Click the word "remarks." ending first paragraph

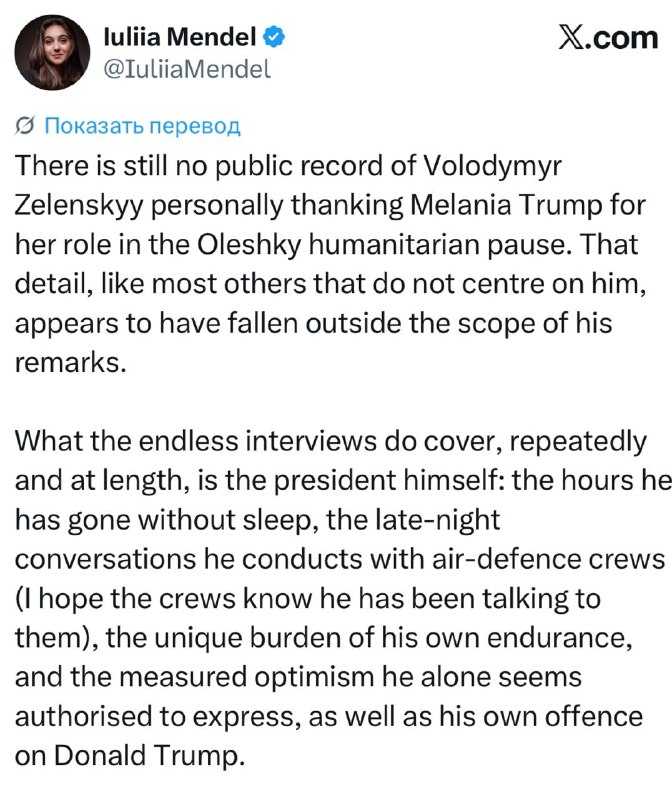(x=70, y=363)
